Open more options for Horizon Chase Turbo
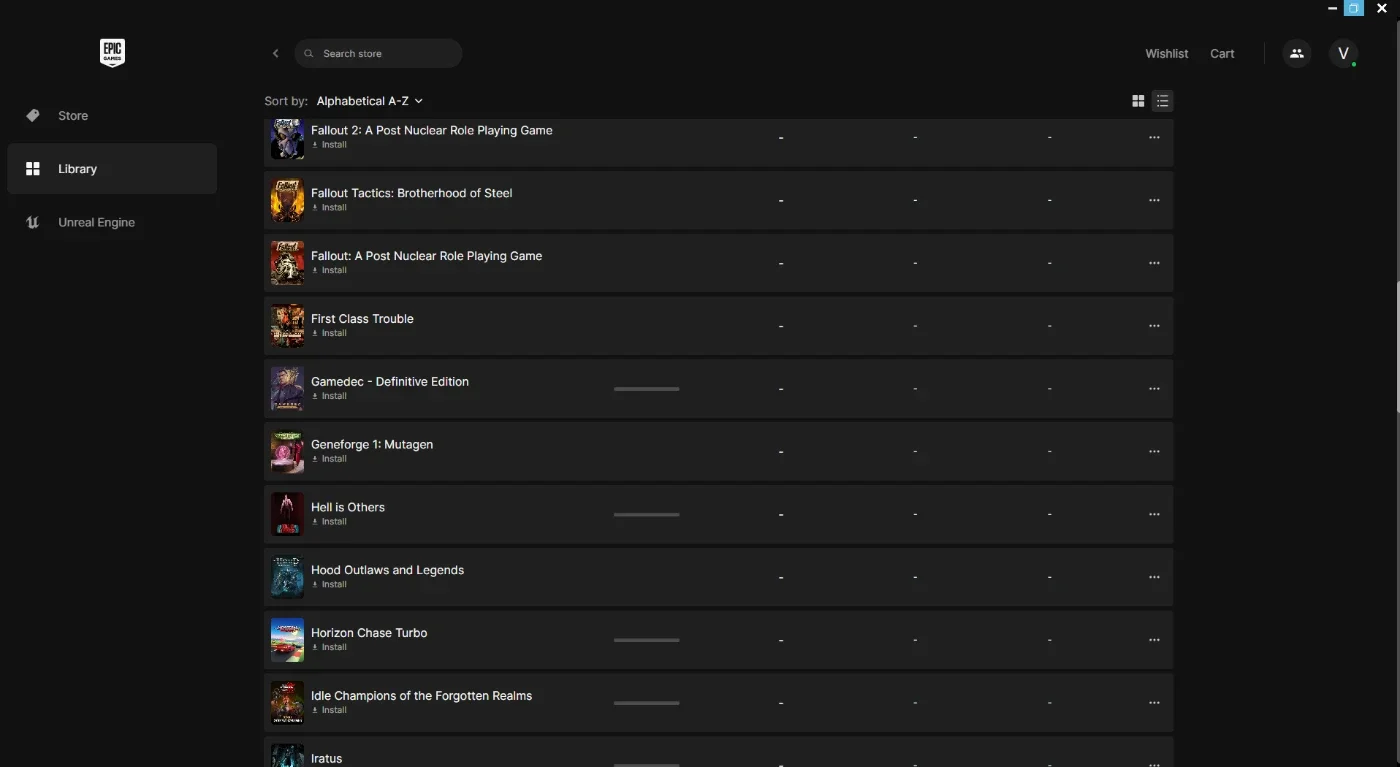Image resolution: width=1400 pixels, height=767 pixels. coord(1154,640)
